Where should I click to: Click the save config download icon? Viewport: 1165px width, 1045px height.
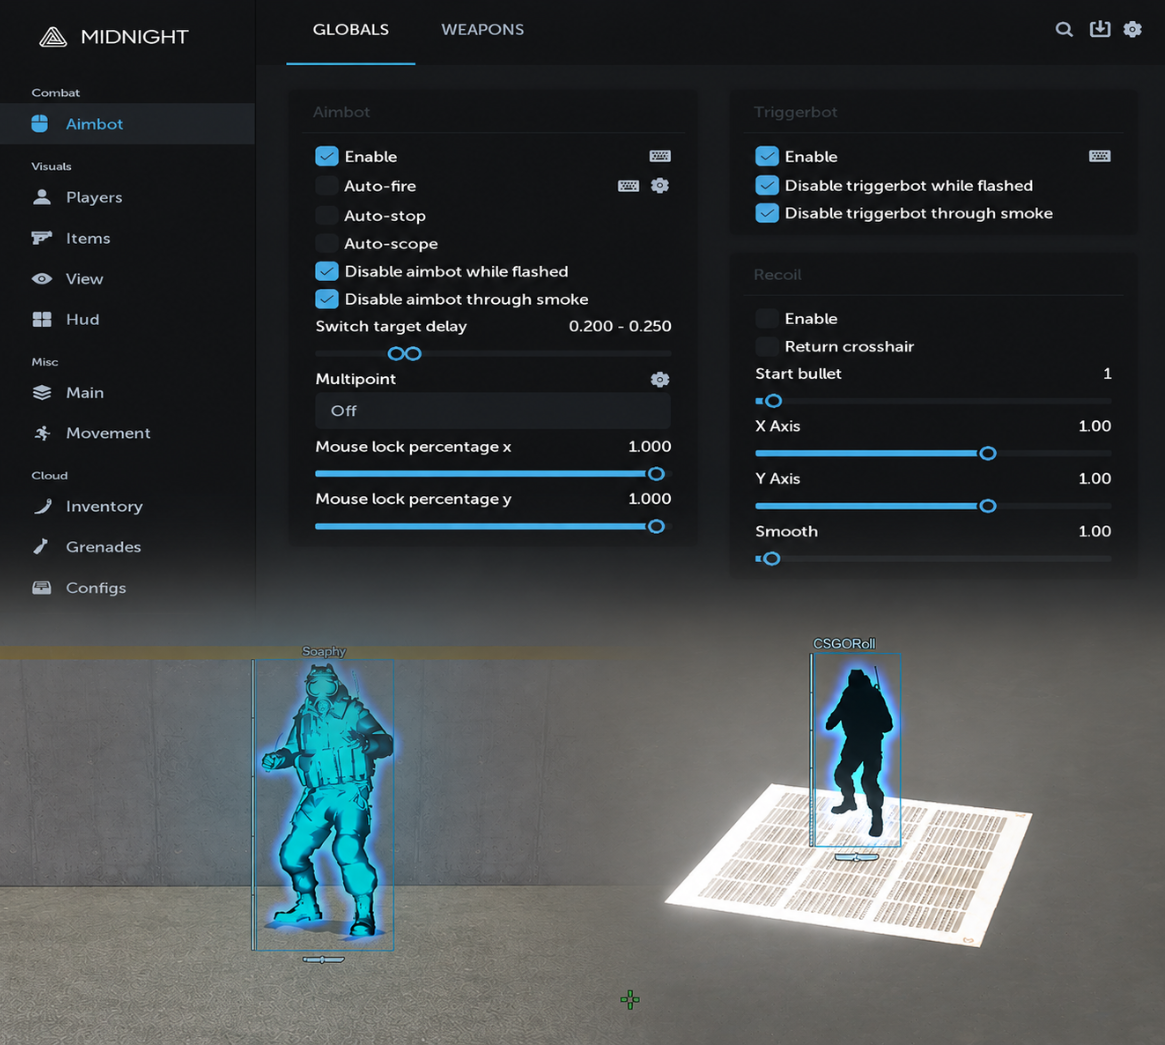click(1100, 29)
